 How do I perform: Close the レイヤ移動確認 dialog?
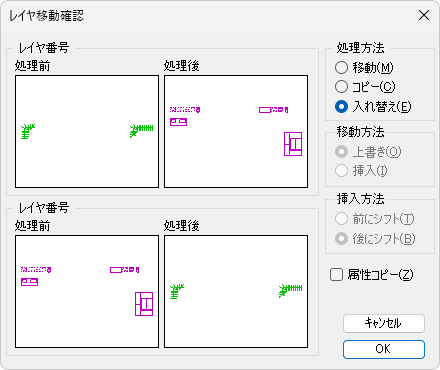click(424, 15)
